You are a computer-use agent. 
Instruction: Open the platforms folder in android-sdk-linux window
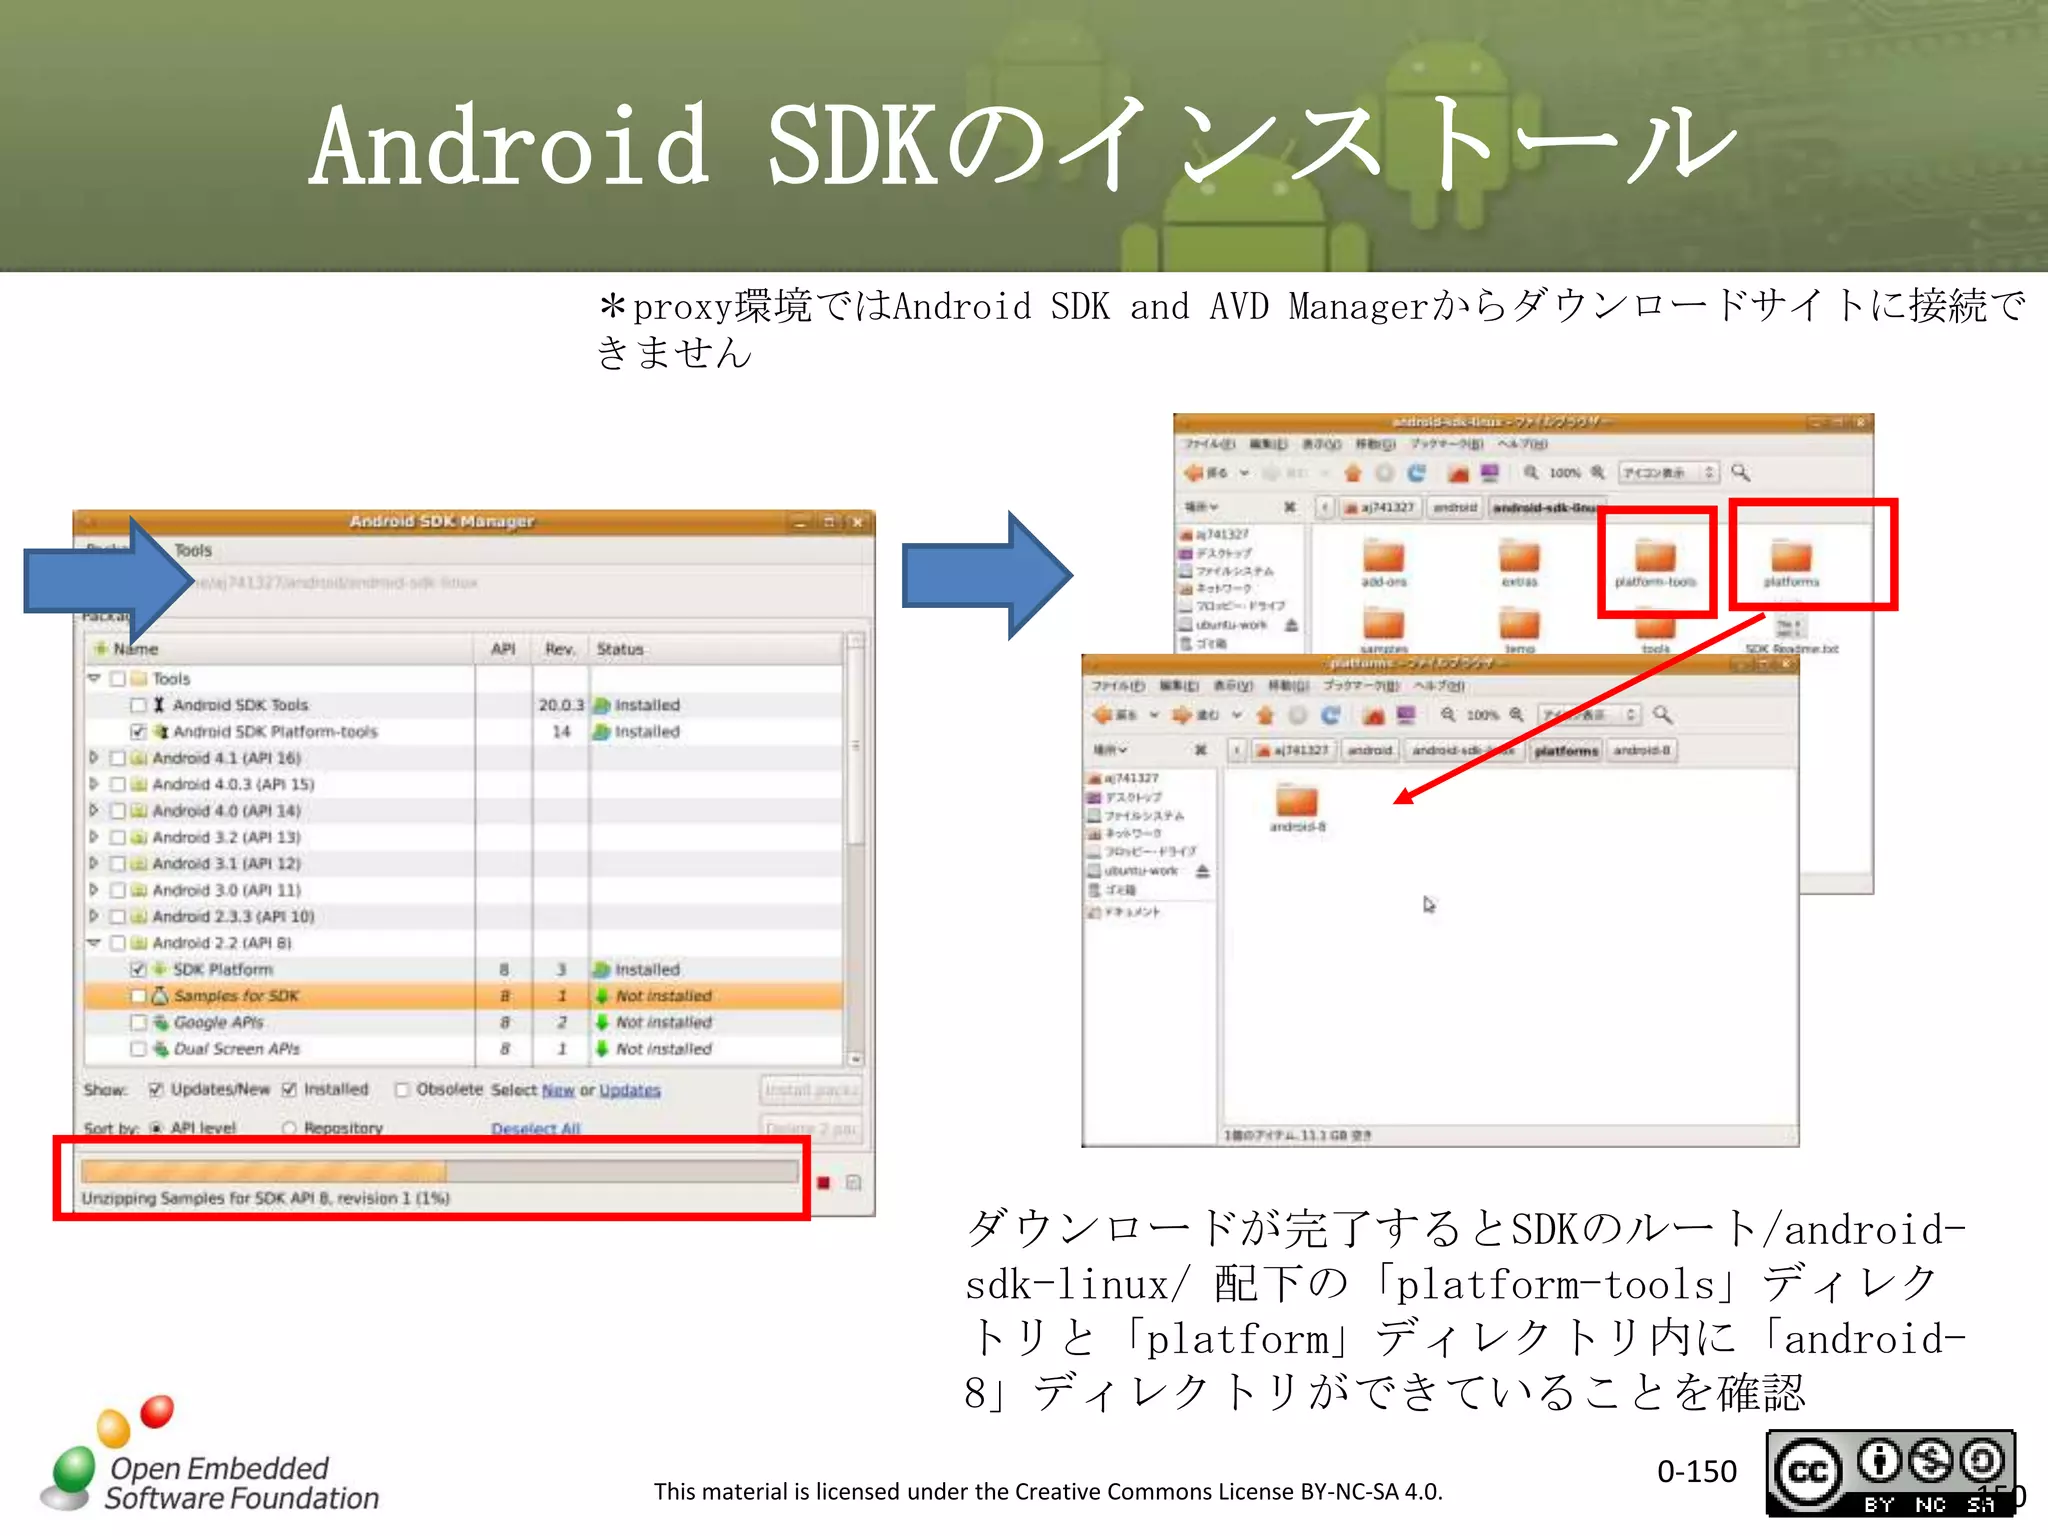[1791, 563]
